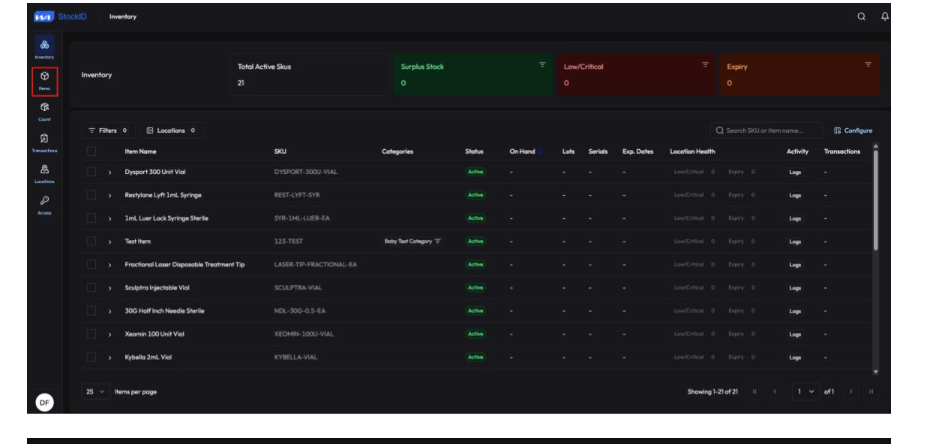Check the Restylane Lyft 1mL Syringe row
Viewport: 933px width, 444px height.
[91, 195]
